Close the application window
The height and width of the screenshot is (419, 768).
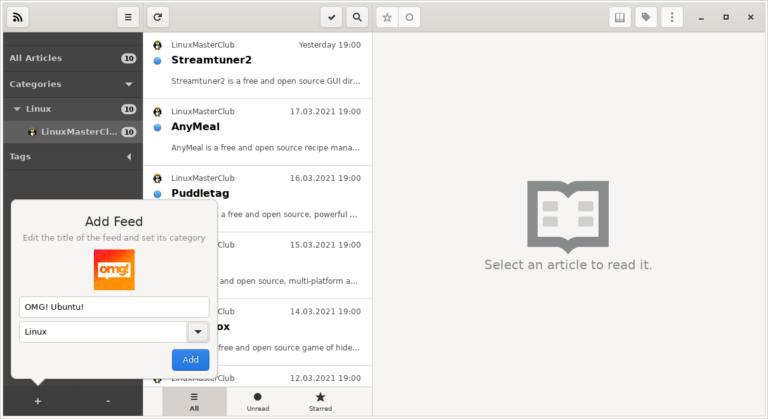click(750, 18)
